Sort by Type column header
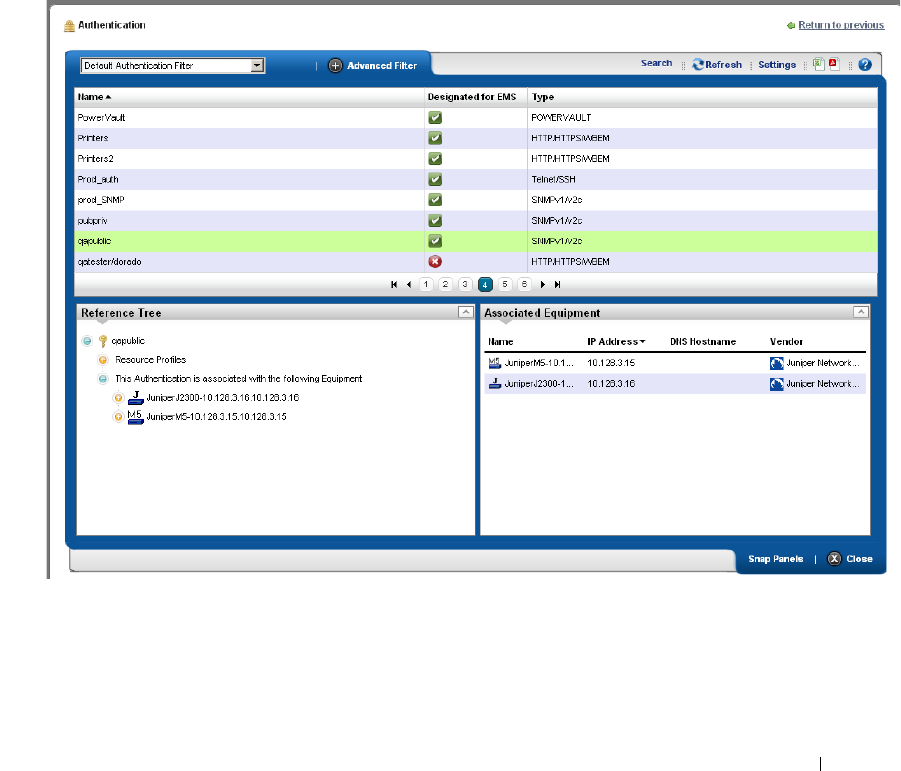The height and width of the screenshot is (771, 901). [542, 97]
